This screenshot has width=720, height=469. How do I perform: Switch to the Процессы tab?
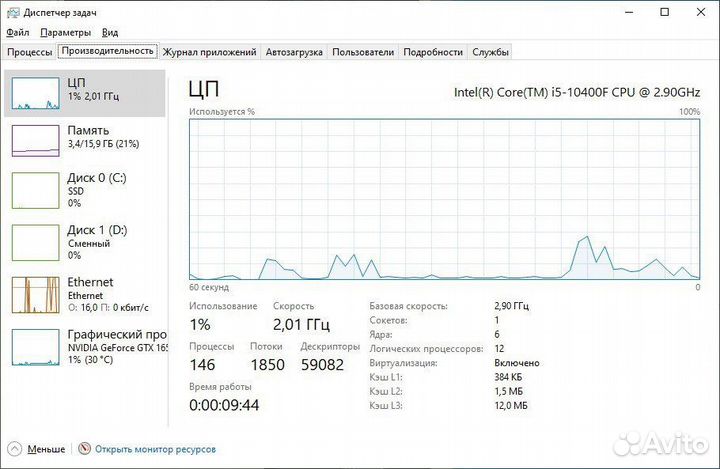tap(30, 52)
